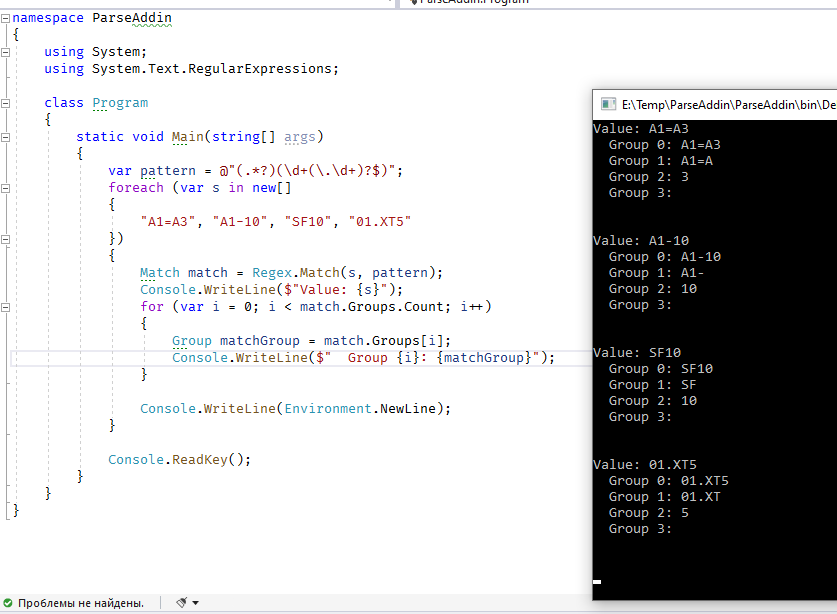This screenshot has width=837, height=614.
Task: Click the console window title bar icon
Action: pos(608,104)
